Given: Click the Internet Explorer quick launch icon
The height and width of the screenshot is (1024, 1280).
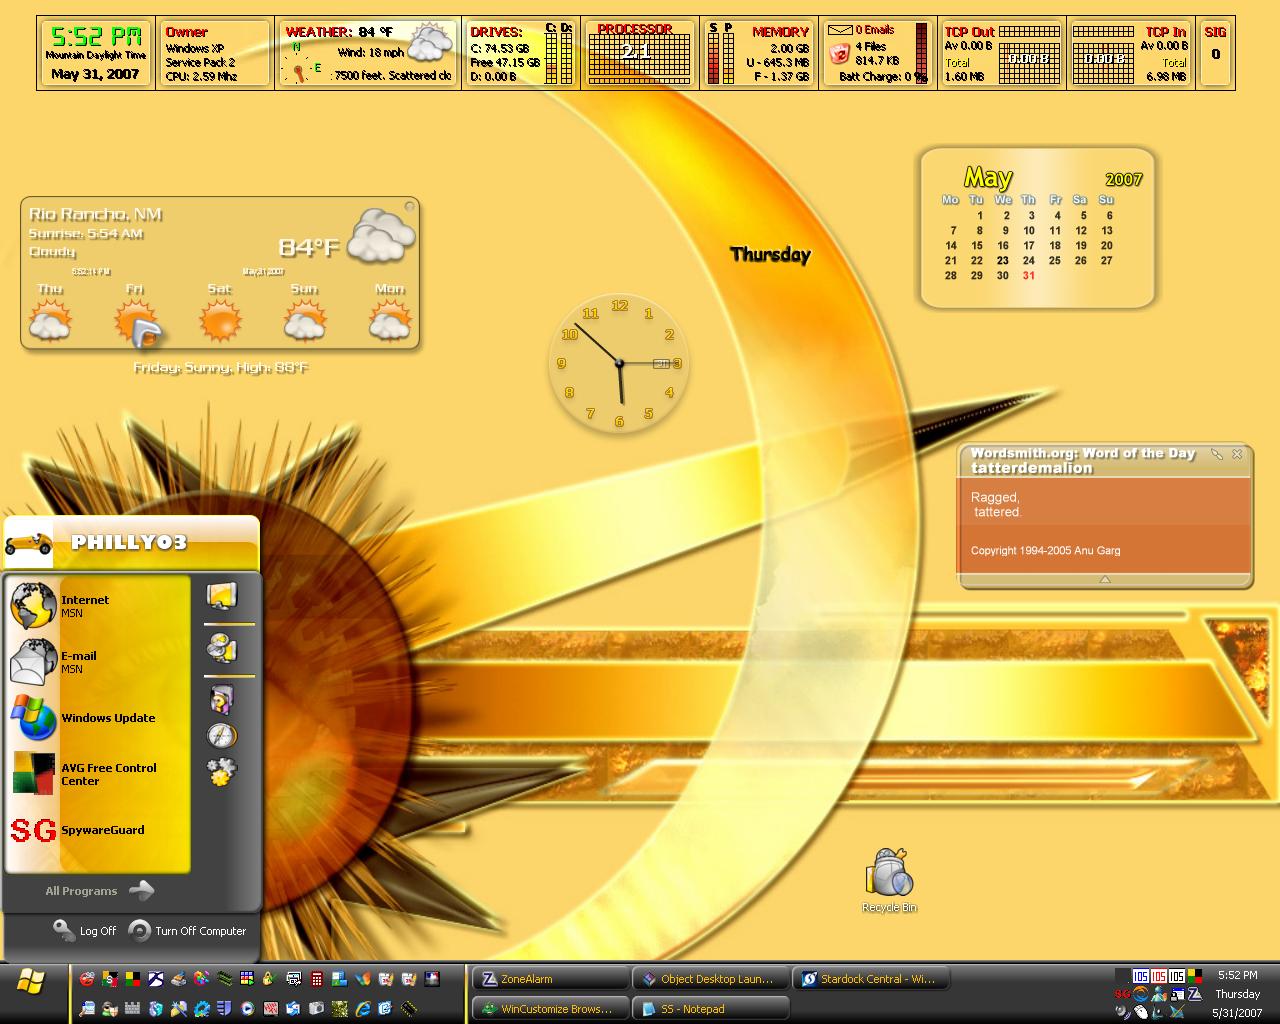Looking at the screenshot, I should 362,1008.
